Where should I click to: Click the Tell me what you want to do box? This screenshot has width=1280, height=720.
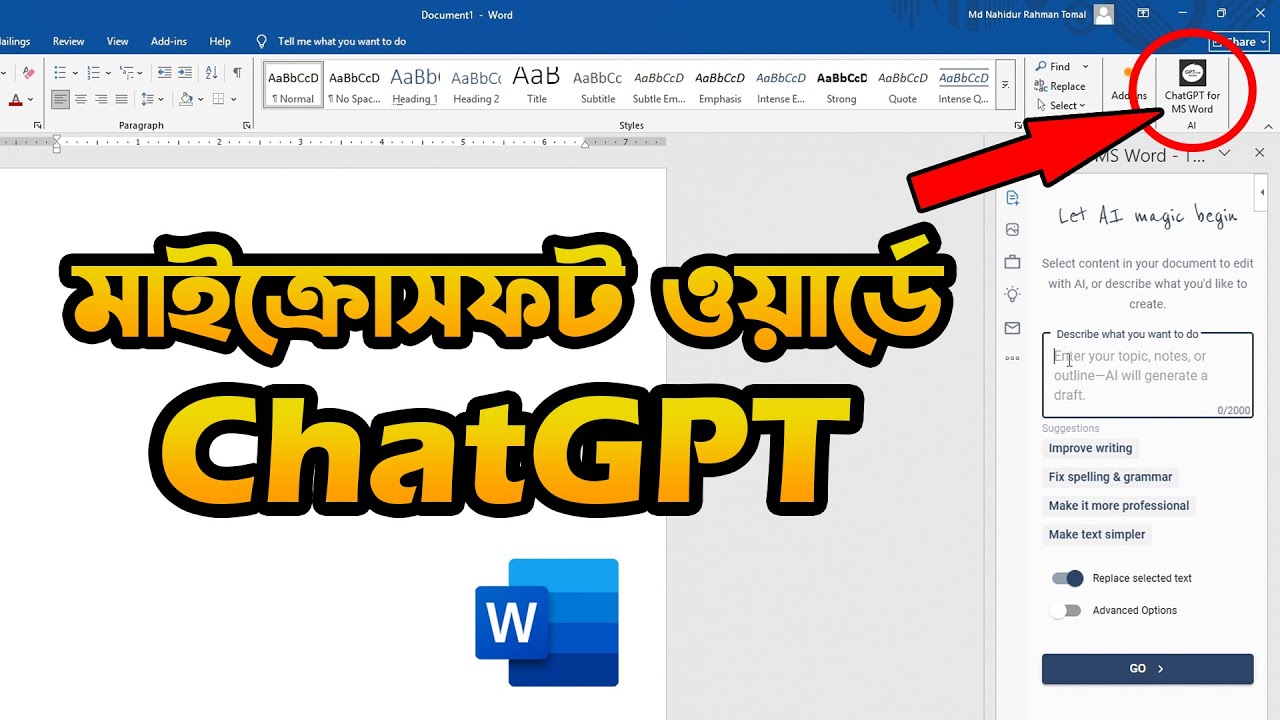point(332,41)
